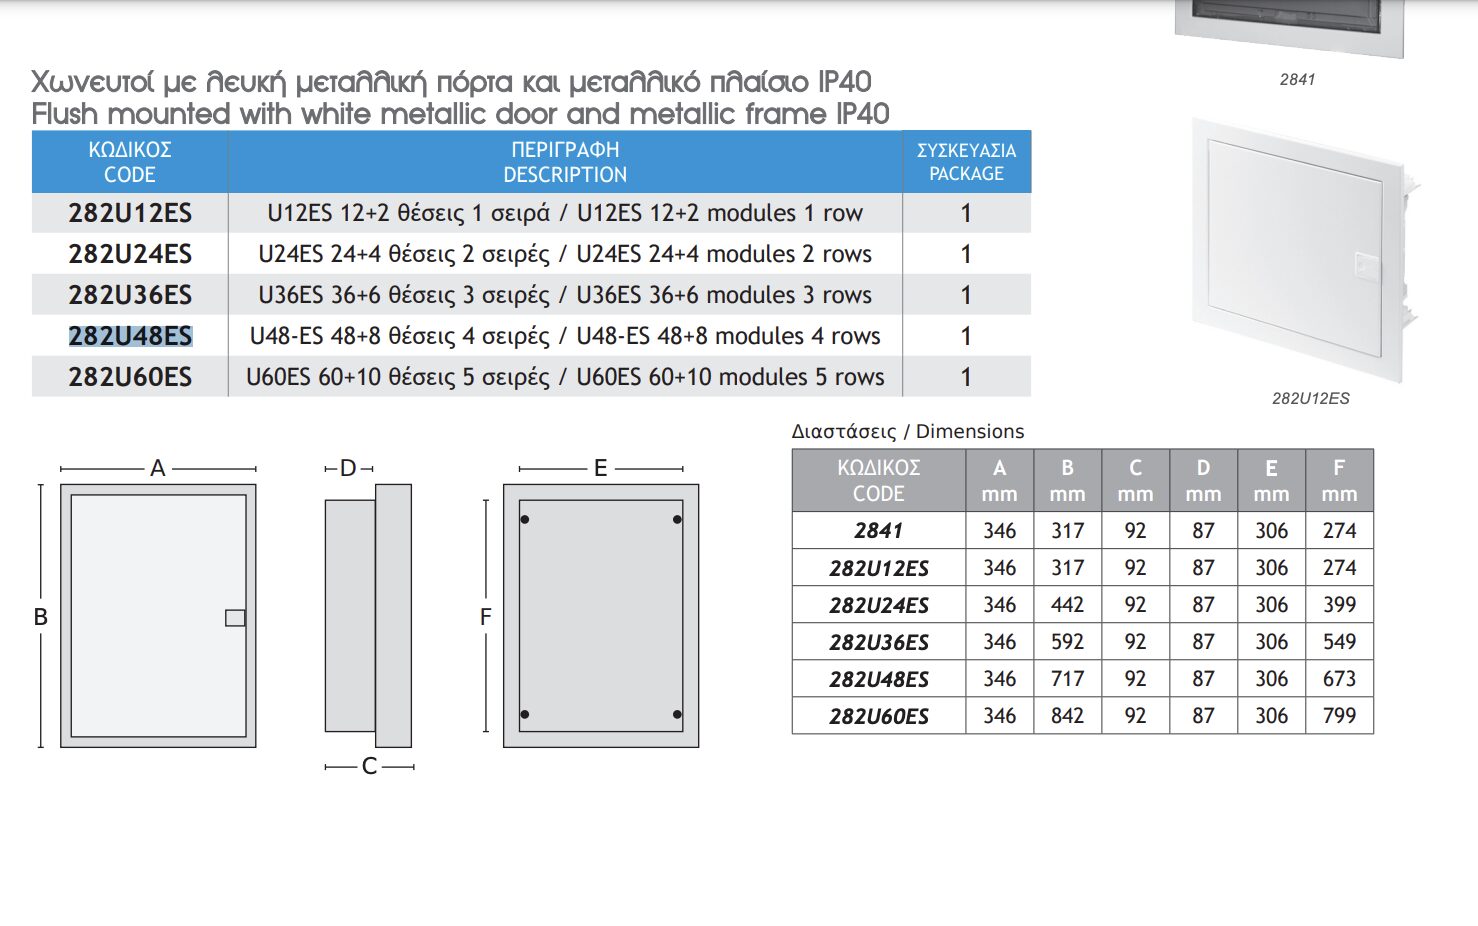Click the 842 value in dimensions table
1478x926 pixels.
(1067, 716)
